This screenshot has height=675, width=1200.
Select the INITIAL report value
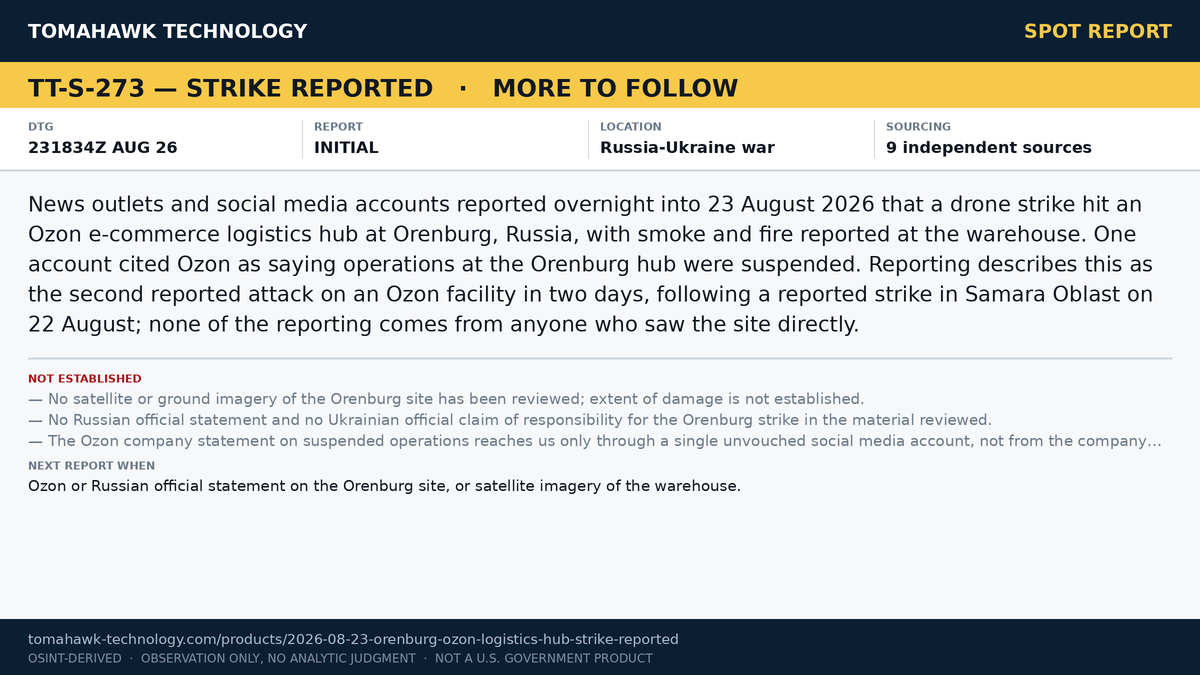click(346, 147)
